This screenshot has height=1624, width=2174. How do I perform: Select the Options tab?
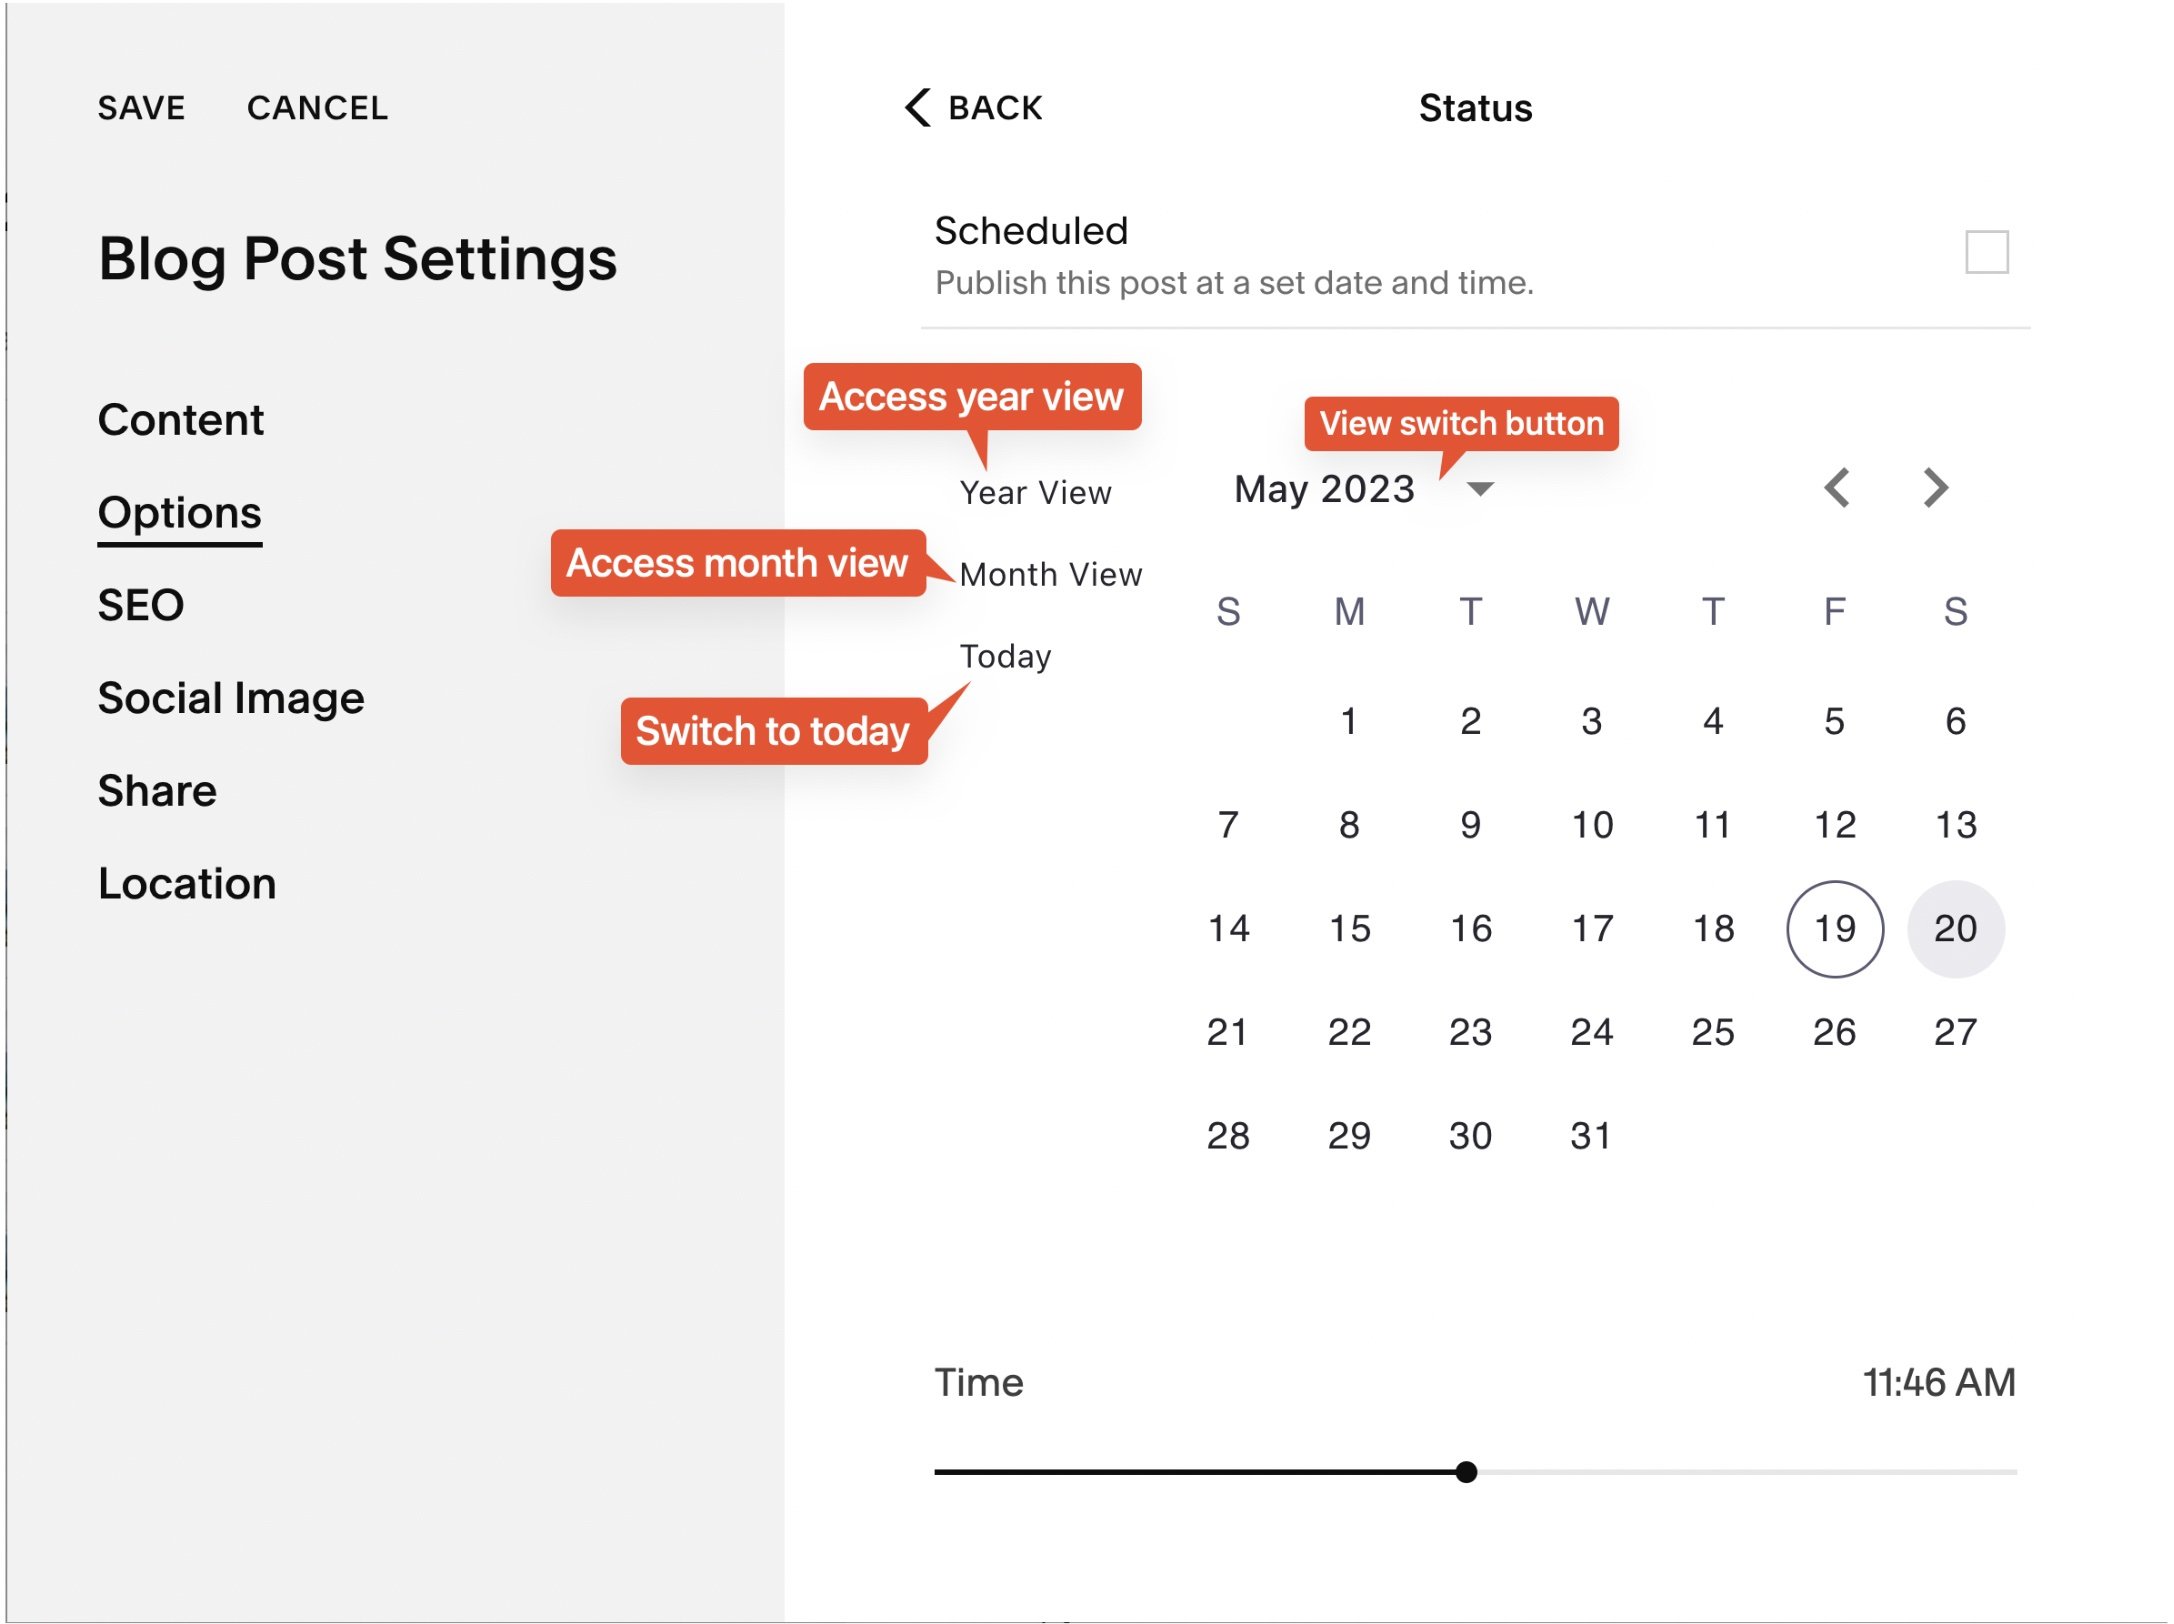pyautogui.click(x=180, y=513)
